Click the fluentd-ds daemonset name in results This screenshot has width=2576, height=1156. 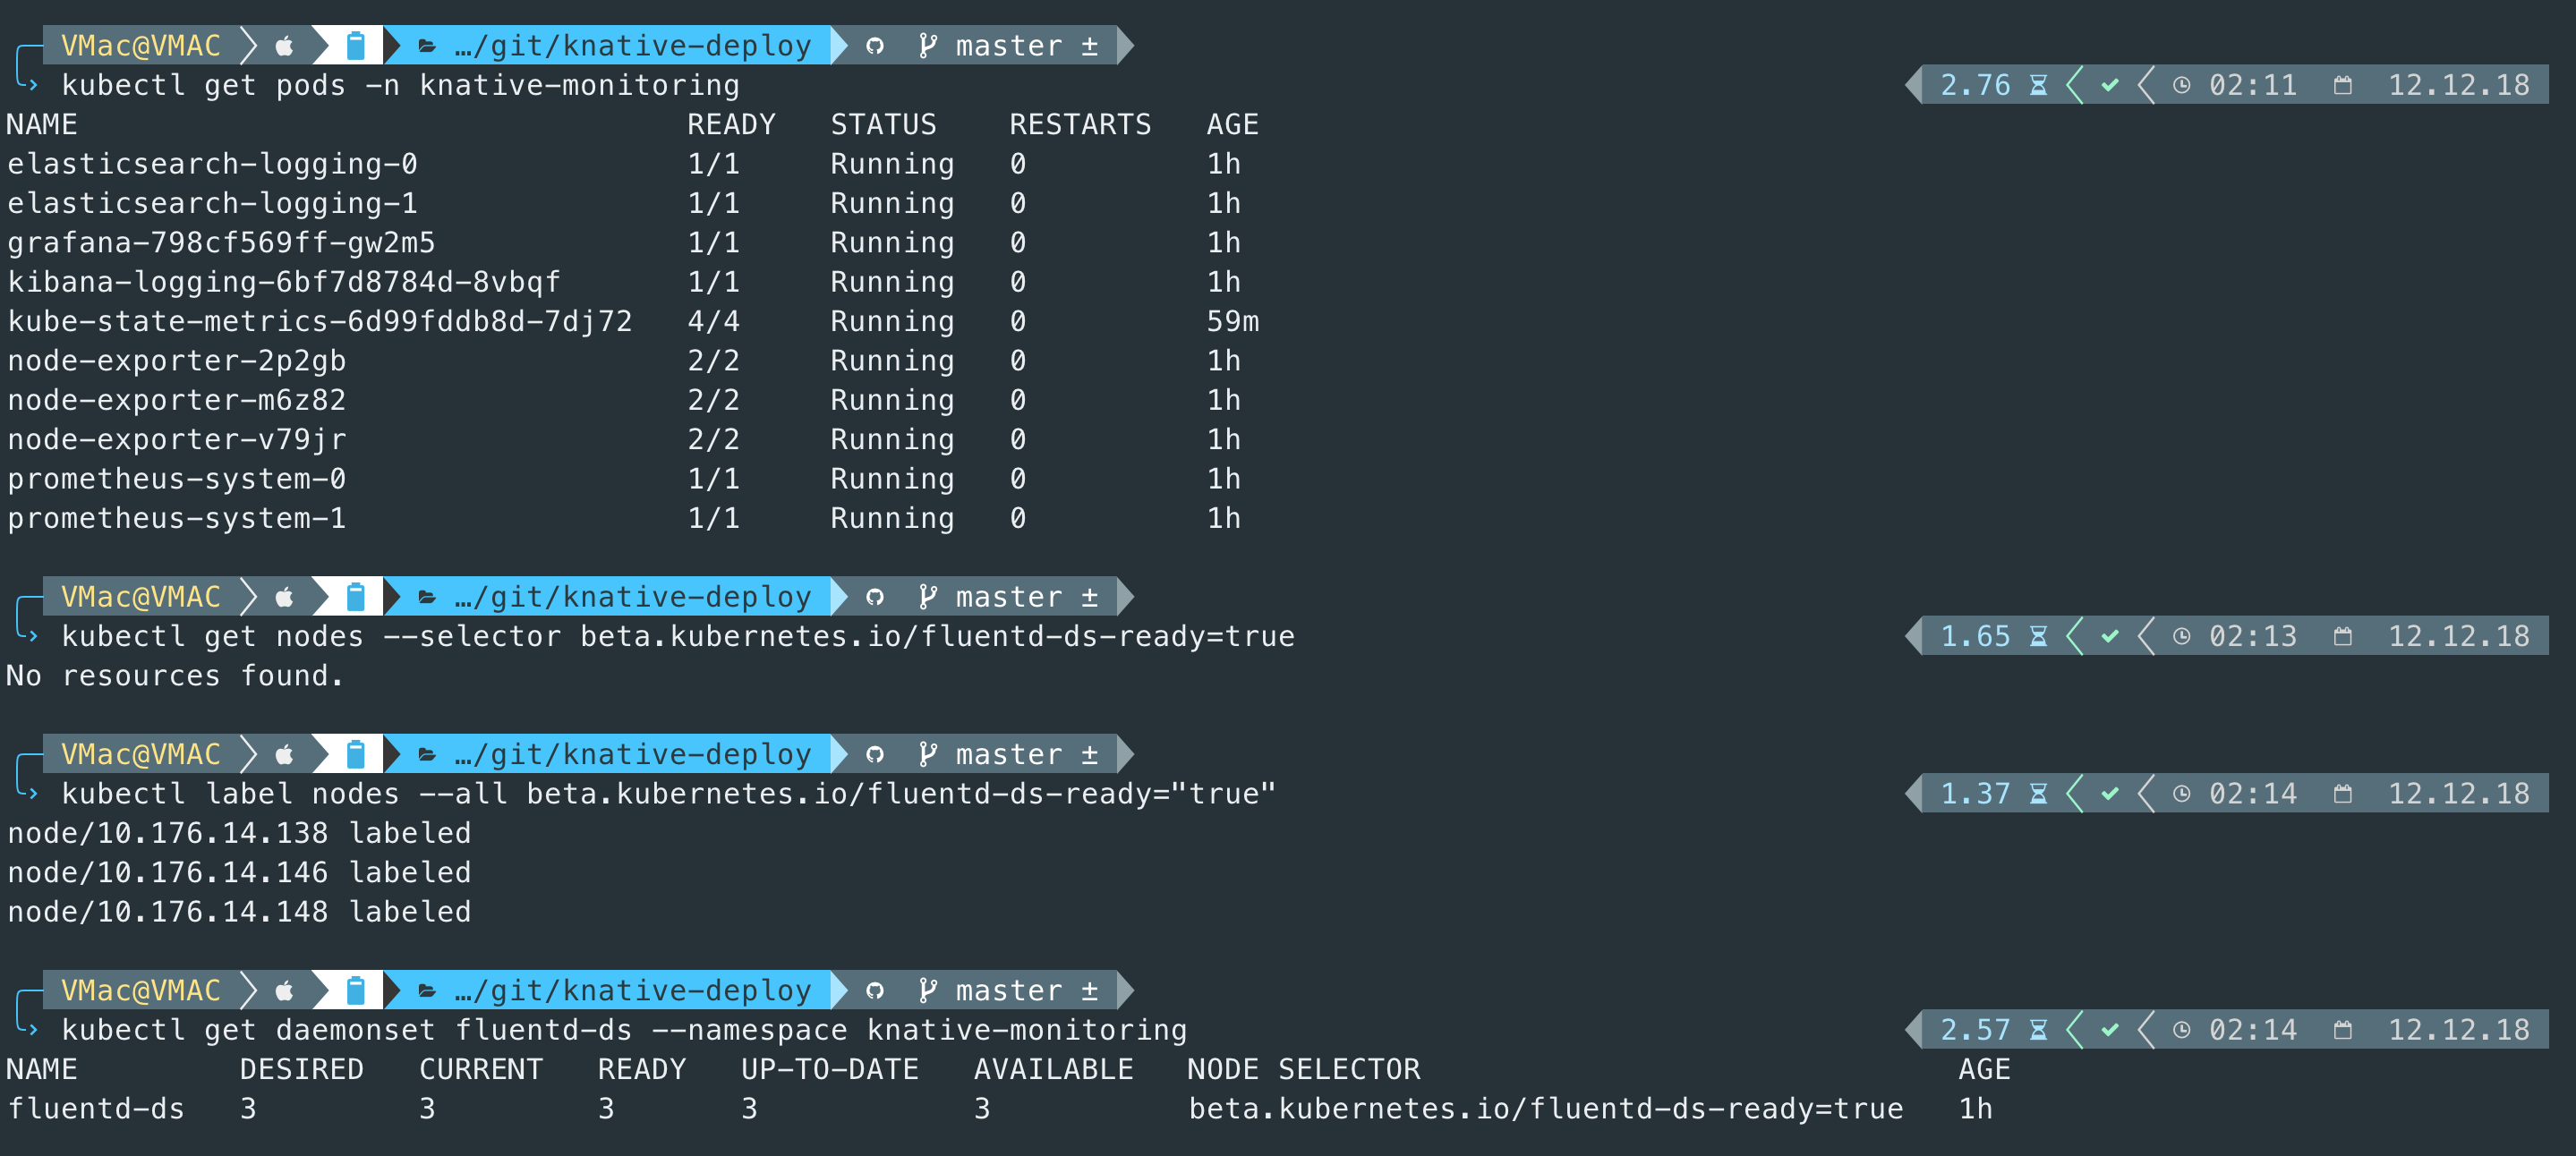[x=96, y=1108]
